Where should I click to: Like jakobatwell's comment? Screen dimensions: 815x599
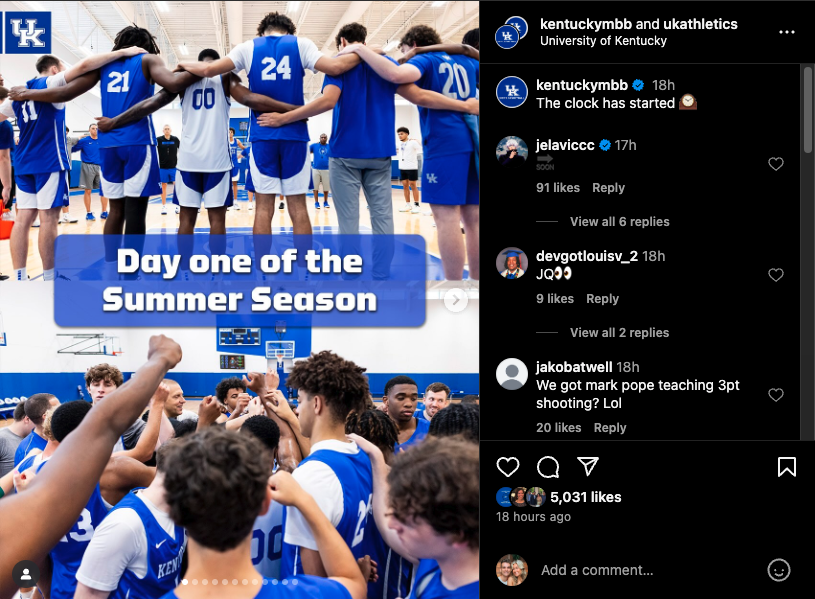tap(775, 395)
